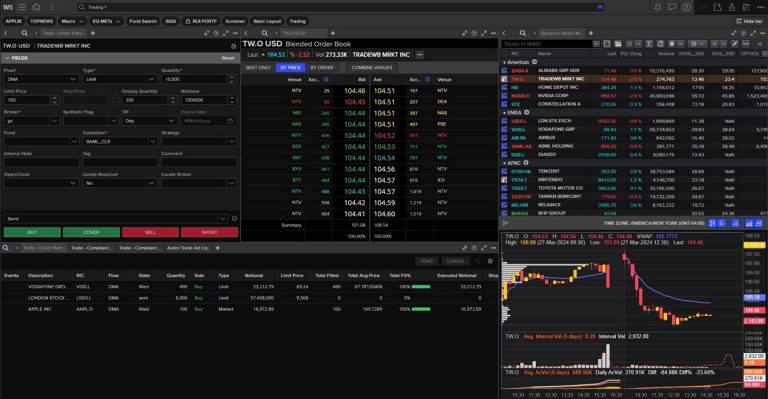This screenshot has height=399, width=768.
Task: Click the Sigma summation icon in watchlist toolbar
Action: tap(649, 44)
